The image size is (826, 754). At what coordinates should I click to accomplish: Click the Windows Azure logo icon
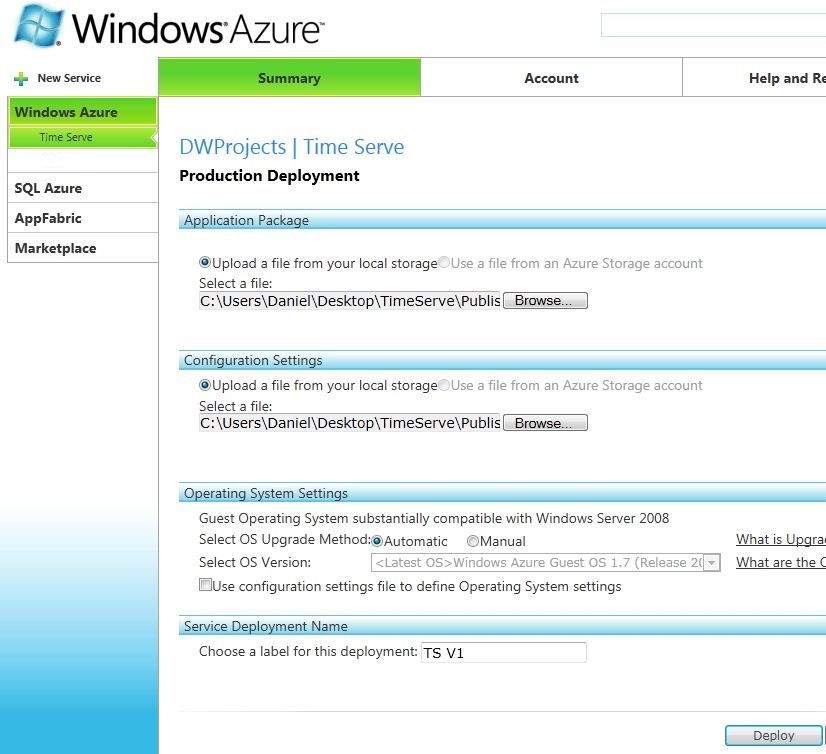point(39,26)
